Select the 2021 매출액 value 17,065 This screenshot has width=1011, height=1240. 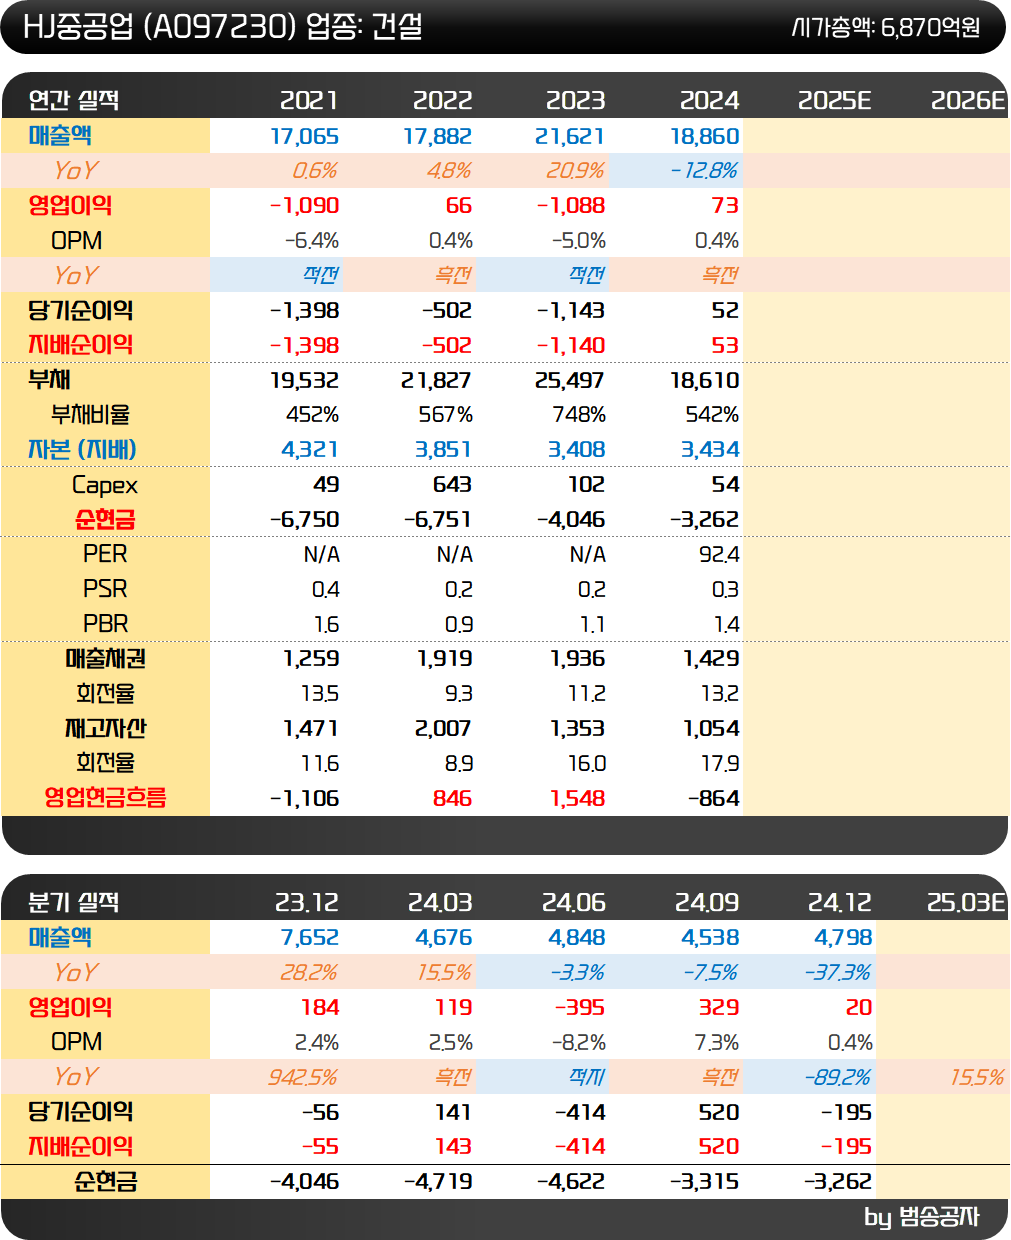click(305, 136)
